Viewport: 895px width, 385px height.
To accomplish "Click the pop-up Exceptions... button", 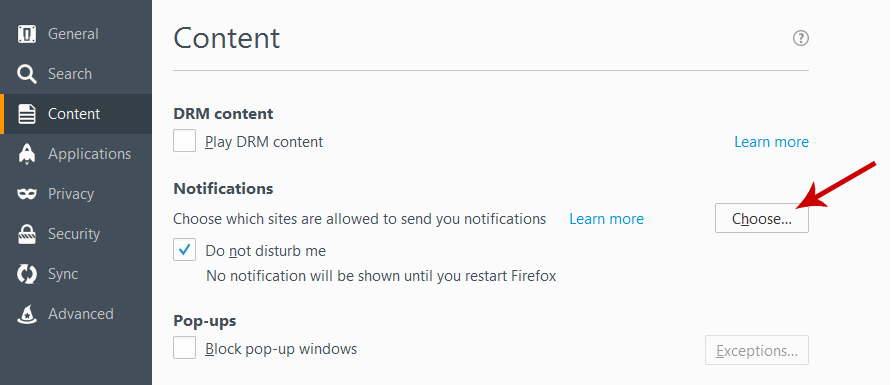I will click(757, 350).
